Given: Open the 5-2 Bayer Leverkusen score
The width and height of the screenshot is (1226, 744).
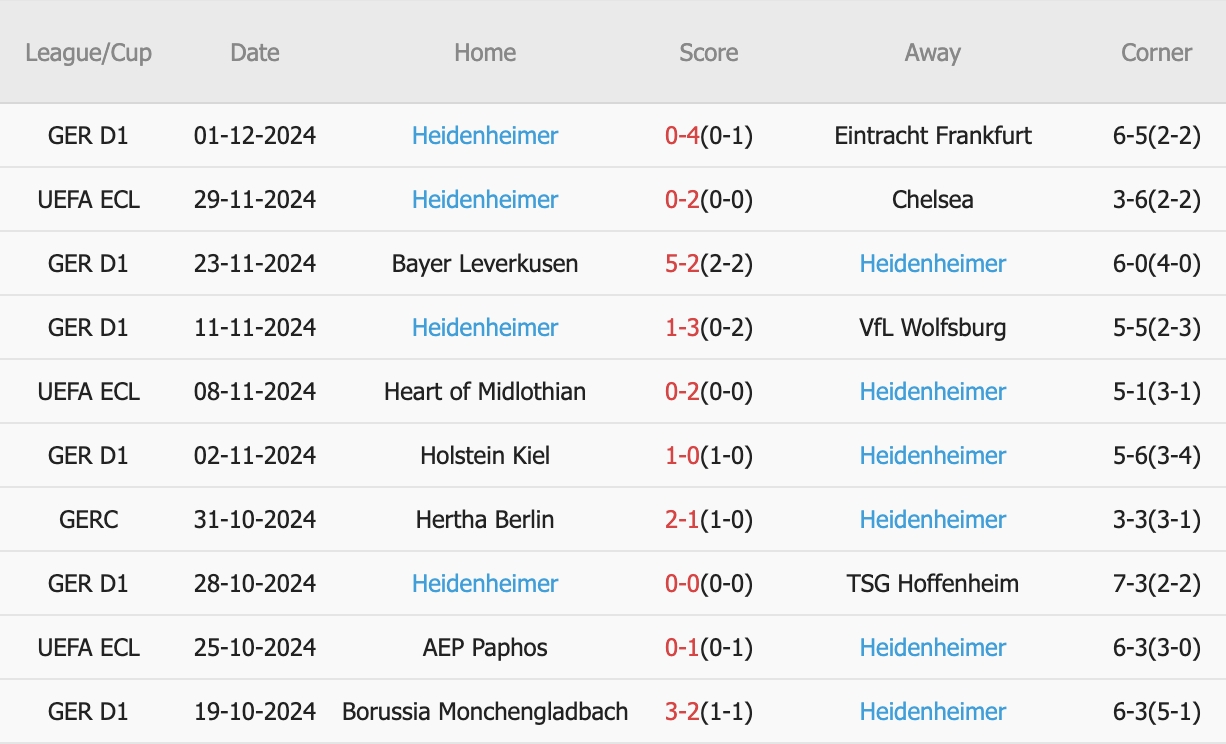Looking at the screenshot, I should (x=680, y=264).
